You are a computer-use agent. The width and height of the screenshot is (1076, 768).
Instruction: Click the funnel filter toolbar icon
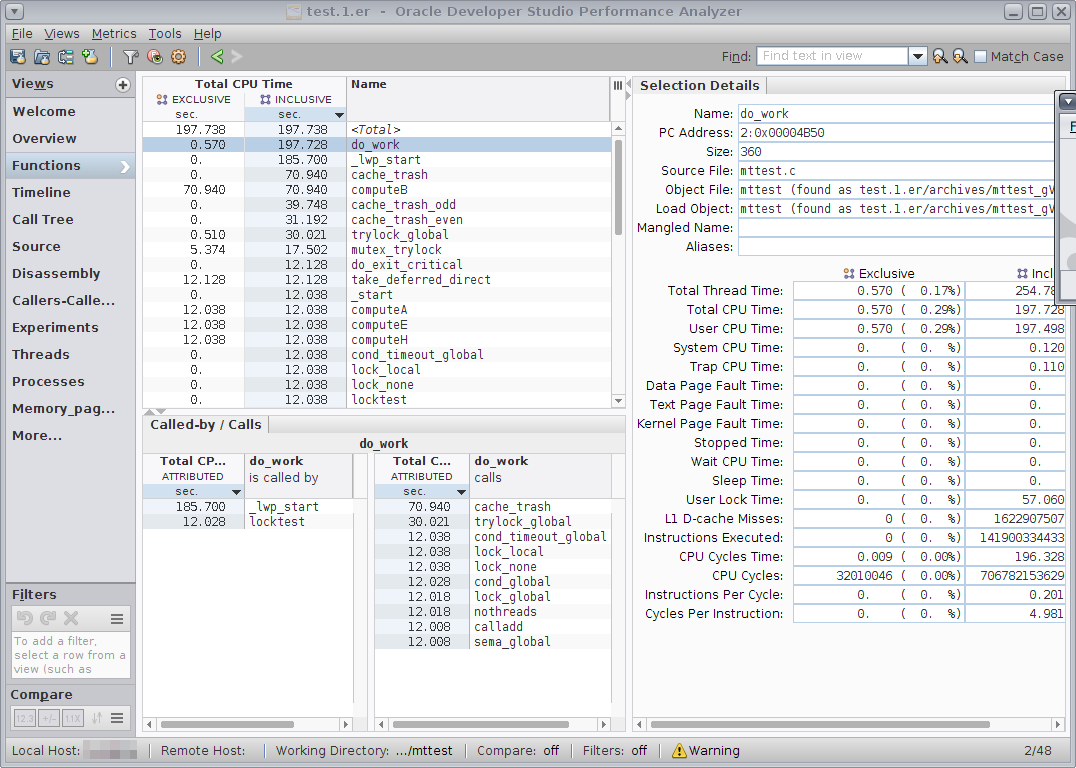tap(130, 57)
